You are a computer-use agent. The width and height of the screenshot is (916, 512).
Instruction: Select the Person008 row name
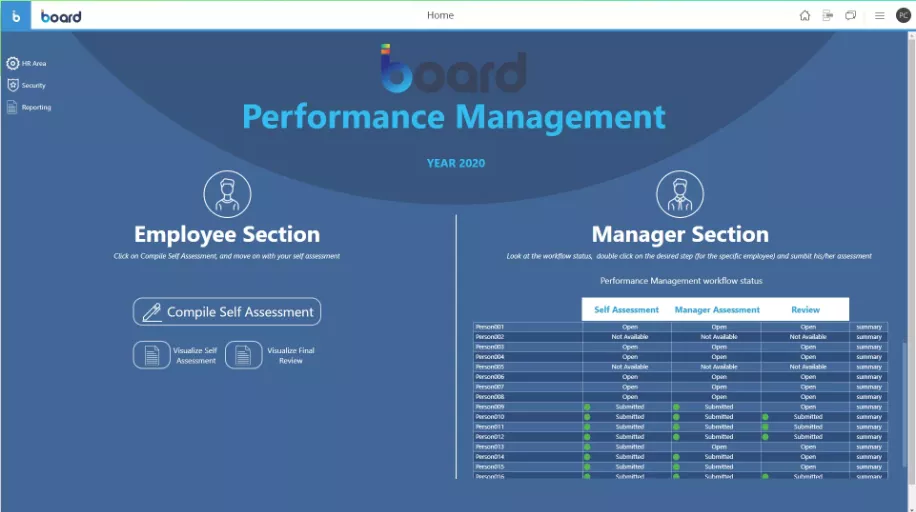pos(490,397)
